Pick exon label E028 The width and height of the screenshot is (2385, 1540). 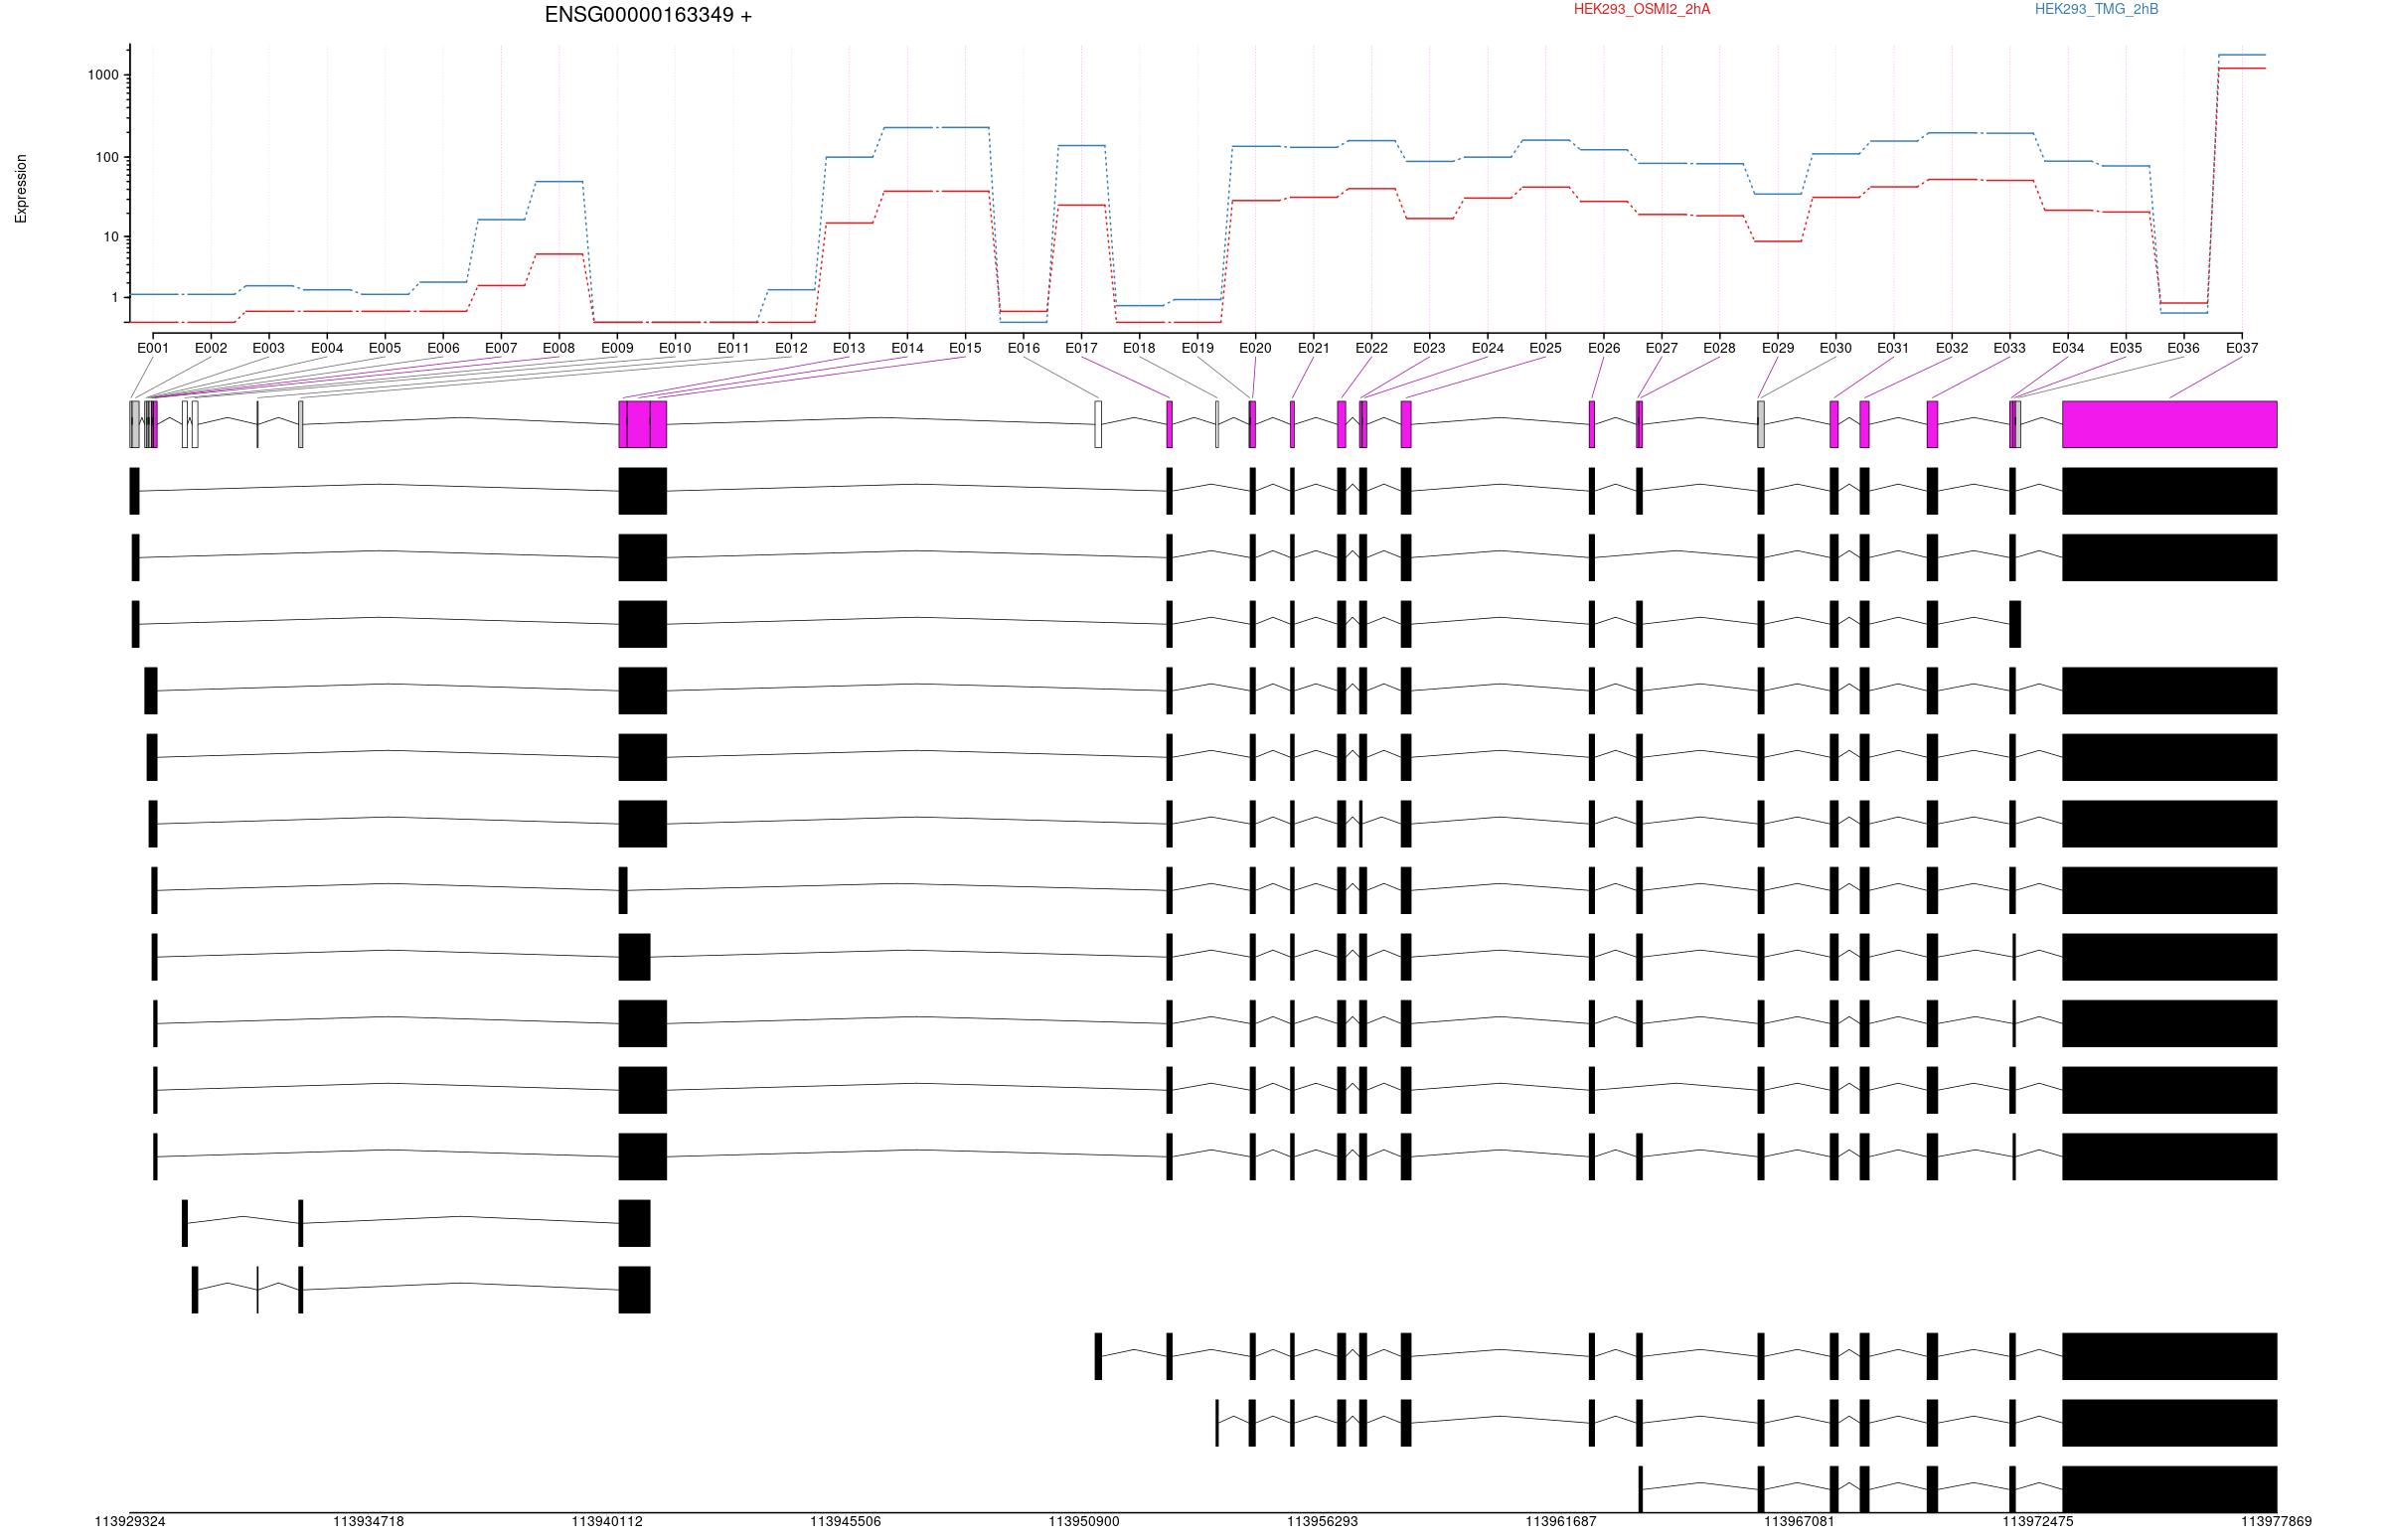(x=1719, y=348)
